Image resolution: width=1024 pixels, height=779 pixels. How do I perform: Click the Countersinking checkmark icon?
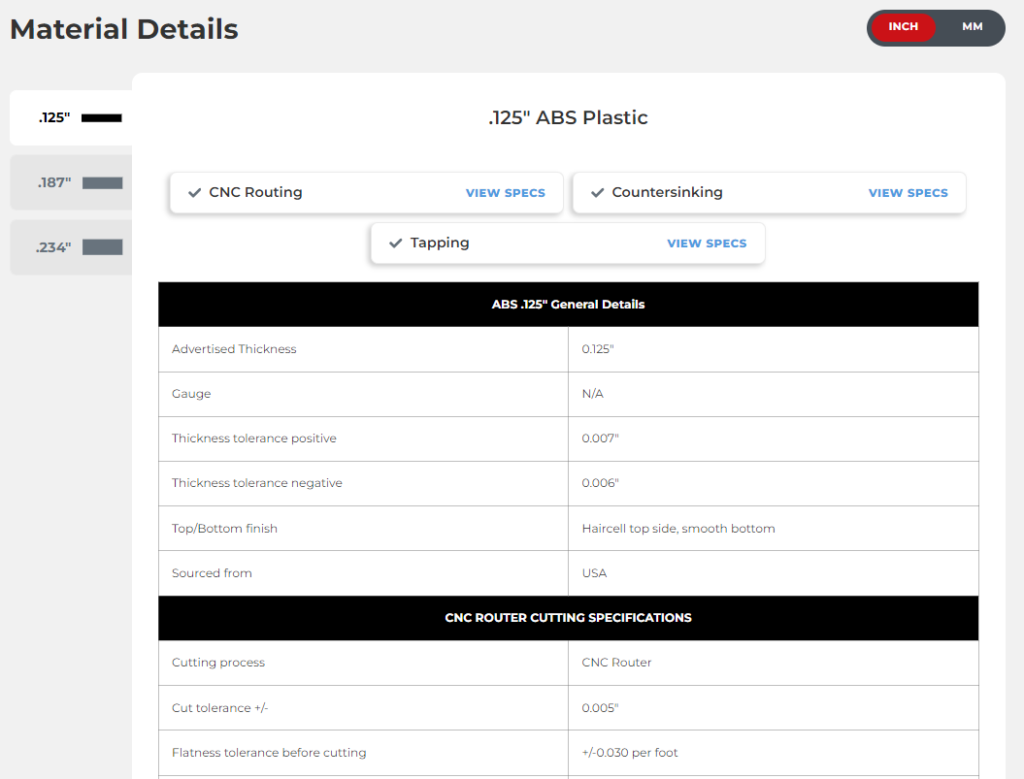click(x=598, y=193)
